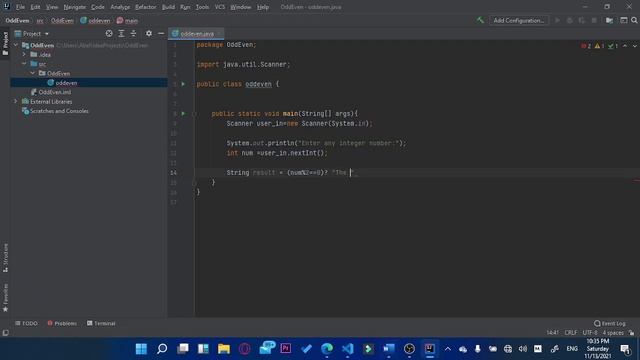Open the Project side tool stripe button
This screenshot has height=360, width=640.
click(5, 43)
